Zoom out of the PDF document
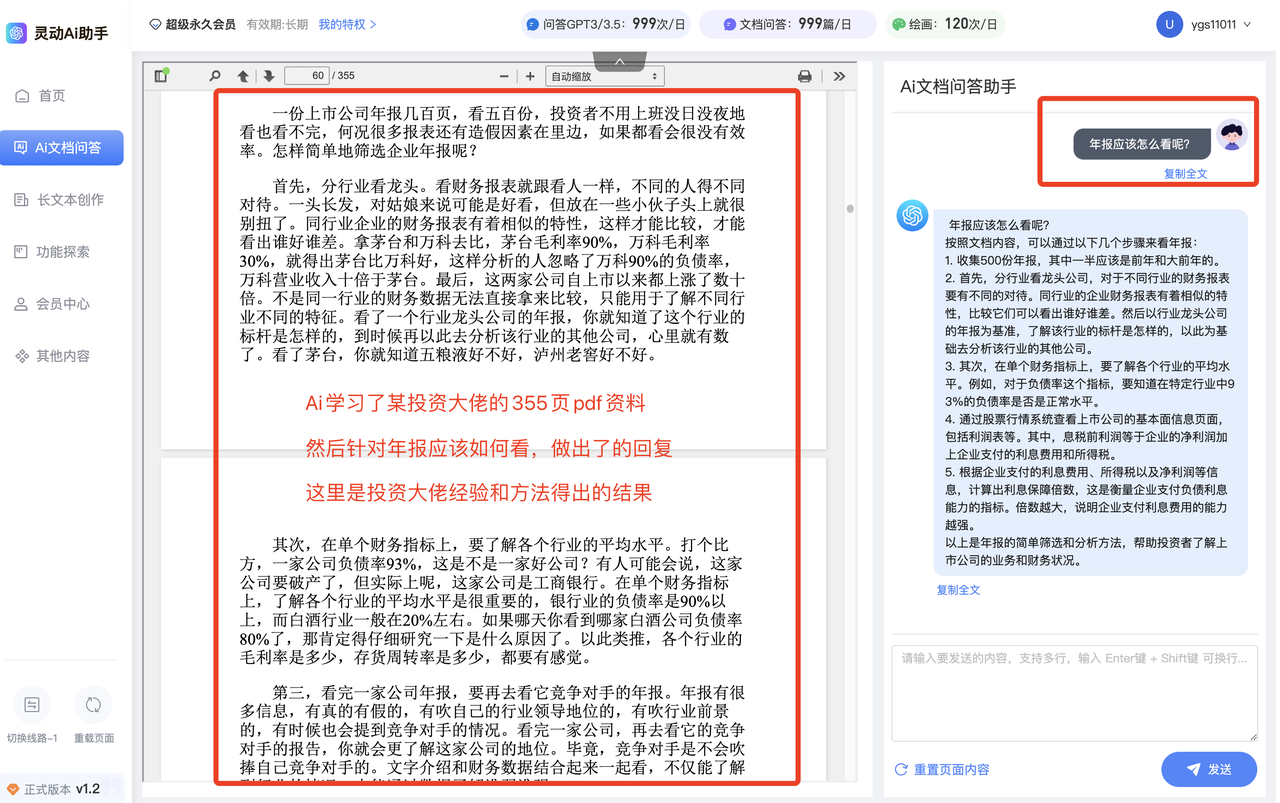 point(503,76)
